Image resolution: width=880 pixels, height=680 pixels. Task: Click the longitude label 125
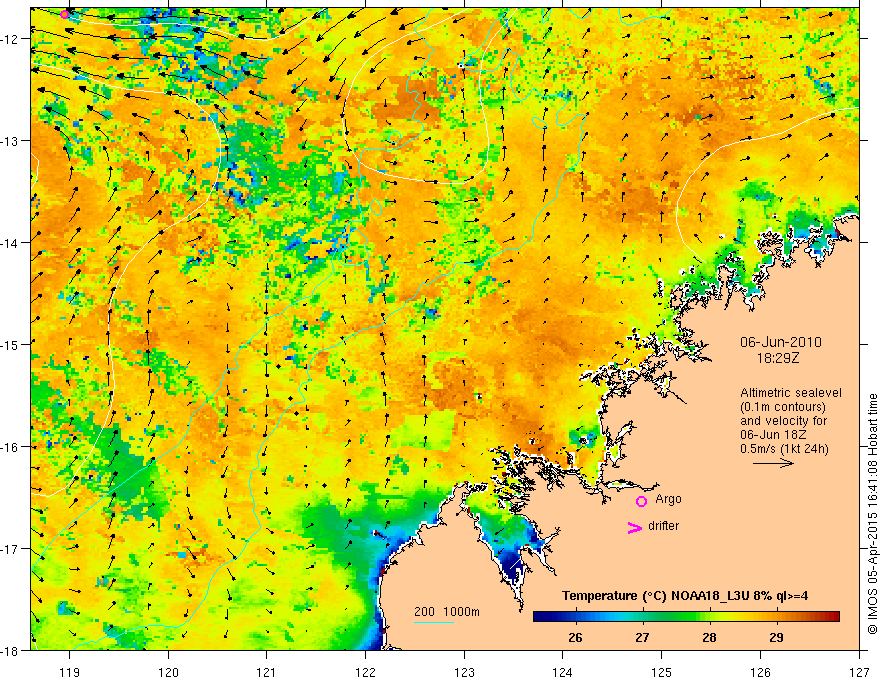(662, 672)
